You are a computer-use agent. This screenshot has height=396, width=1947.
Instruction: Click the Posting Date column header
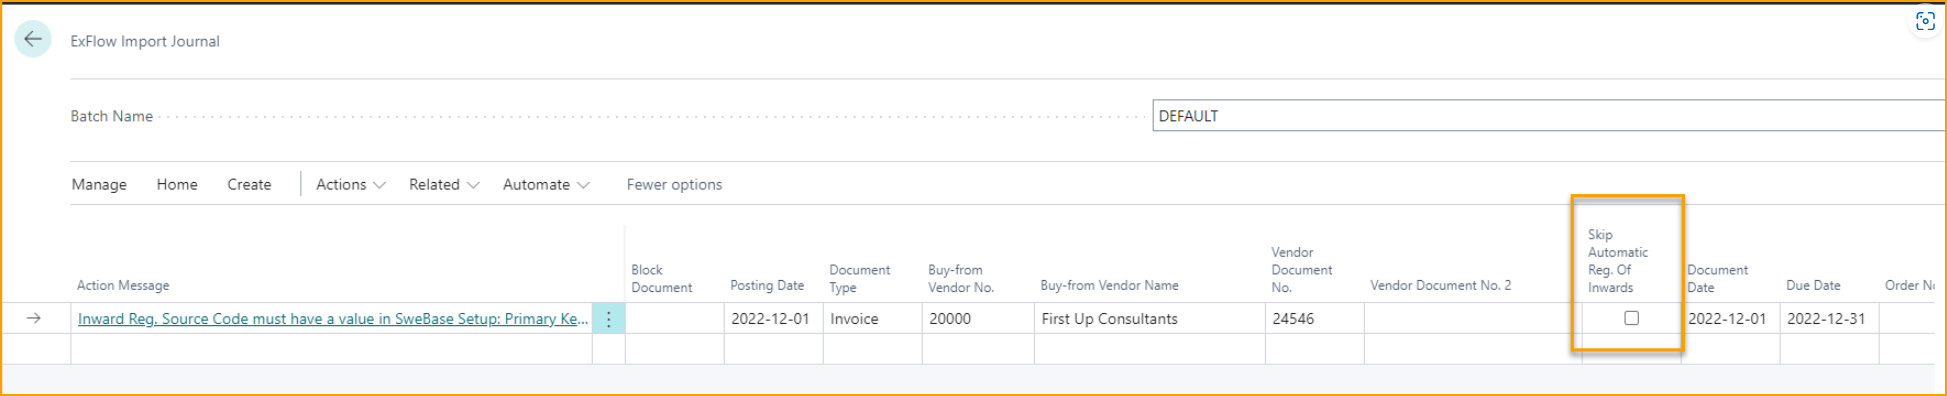[767, 286]
